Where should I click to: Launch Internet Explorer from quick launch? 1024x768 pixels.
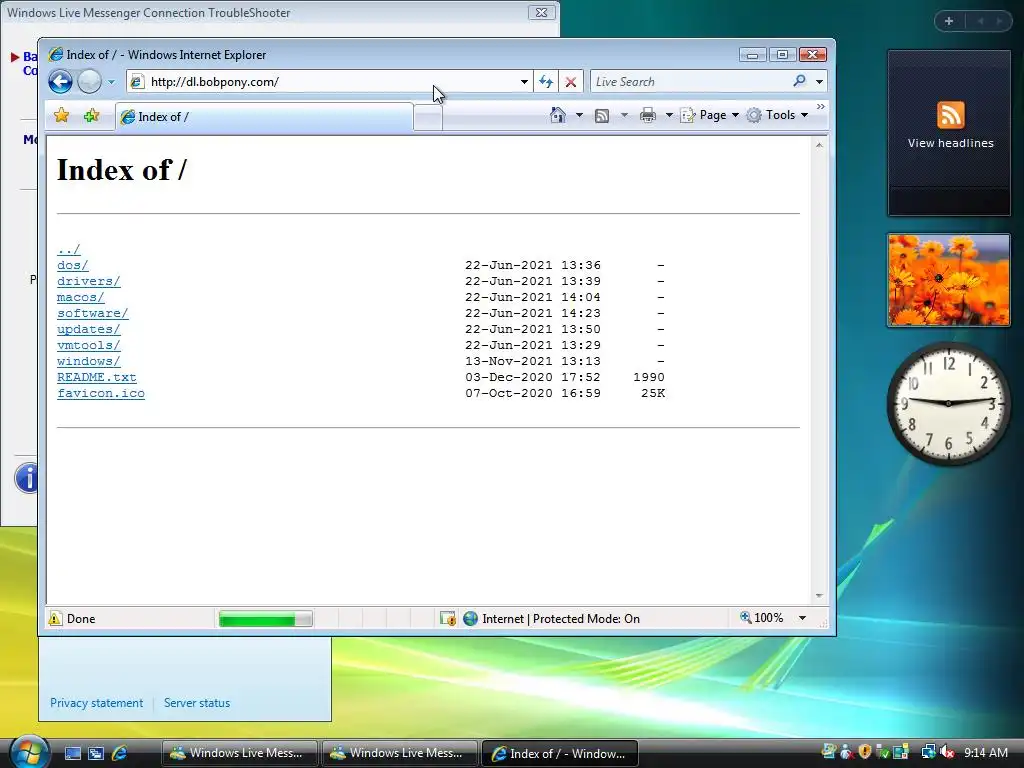119,753
